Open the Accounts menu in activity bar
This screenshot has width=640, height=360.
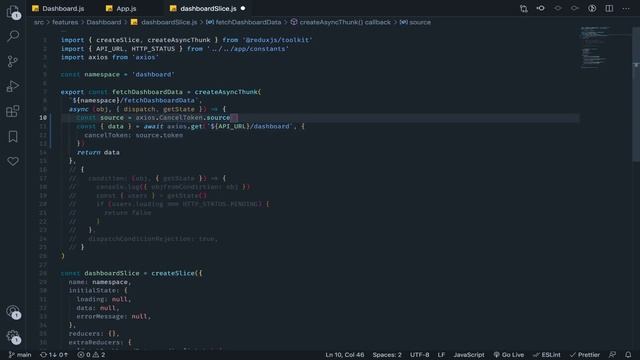pyautogui.click(x=13, y=312)
